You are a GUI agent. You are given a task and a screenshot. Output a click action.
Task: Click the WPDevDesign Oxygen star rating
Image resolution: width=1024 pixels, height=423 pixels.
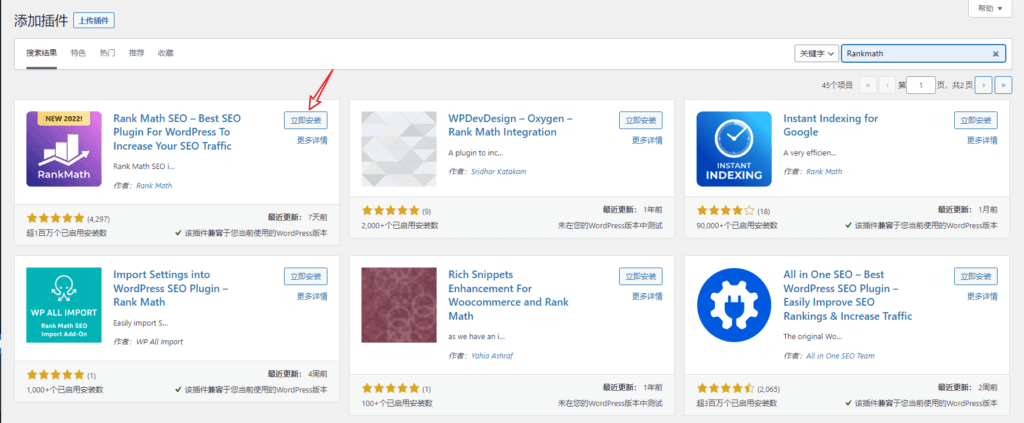click(391, 210)
